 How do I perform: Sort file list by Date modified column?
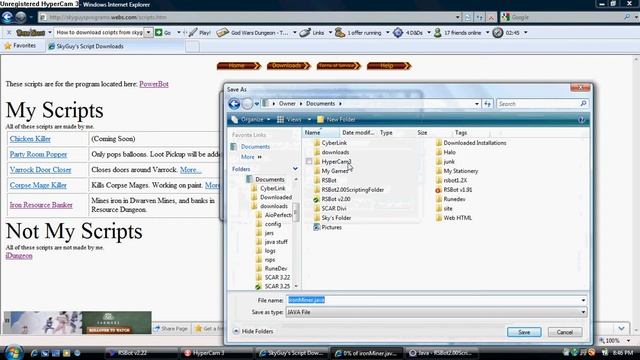coord(358,133)
